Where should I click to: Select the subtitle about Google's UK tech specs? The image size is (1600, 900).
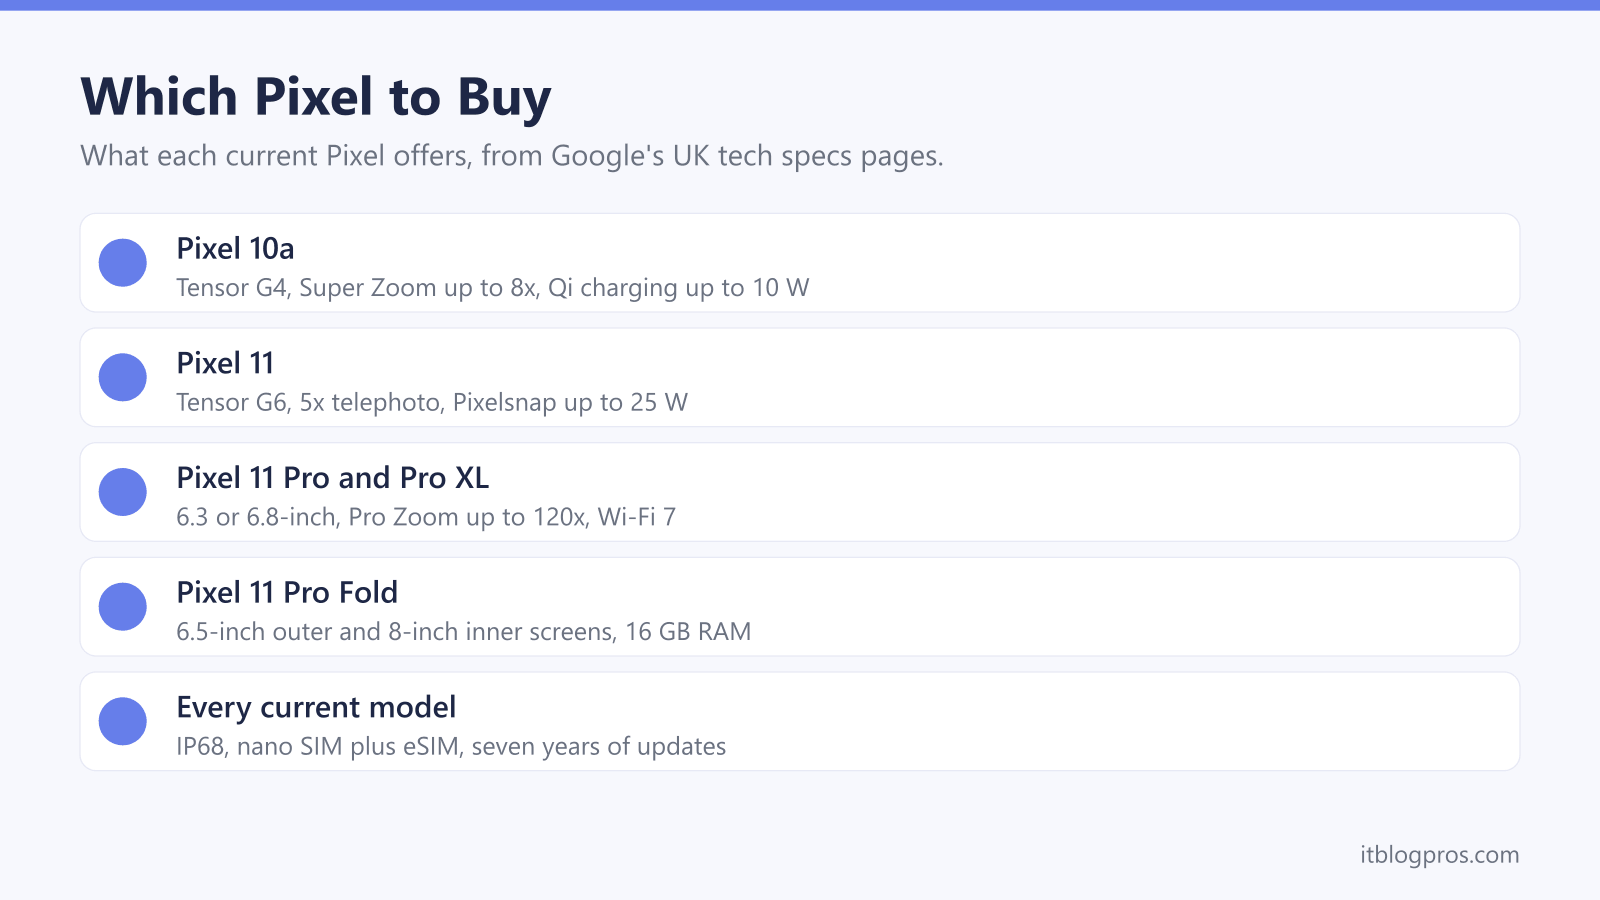point(512,156)
